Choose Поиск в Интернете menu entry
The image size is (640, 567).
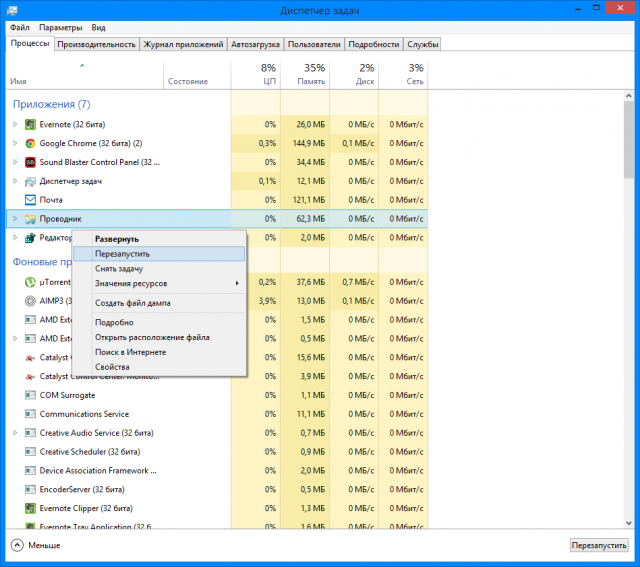coord(160,352)
